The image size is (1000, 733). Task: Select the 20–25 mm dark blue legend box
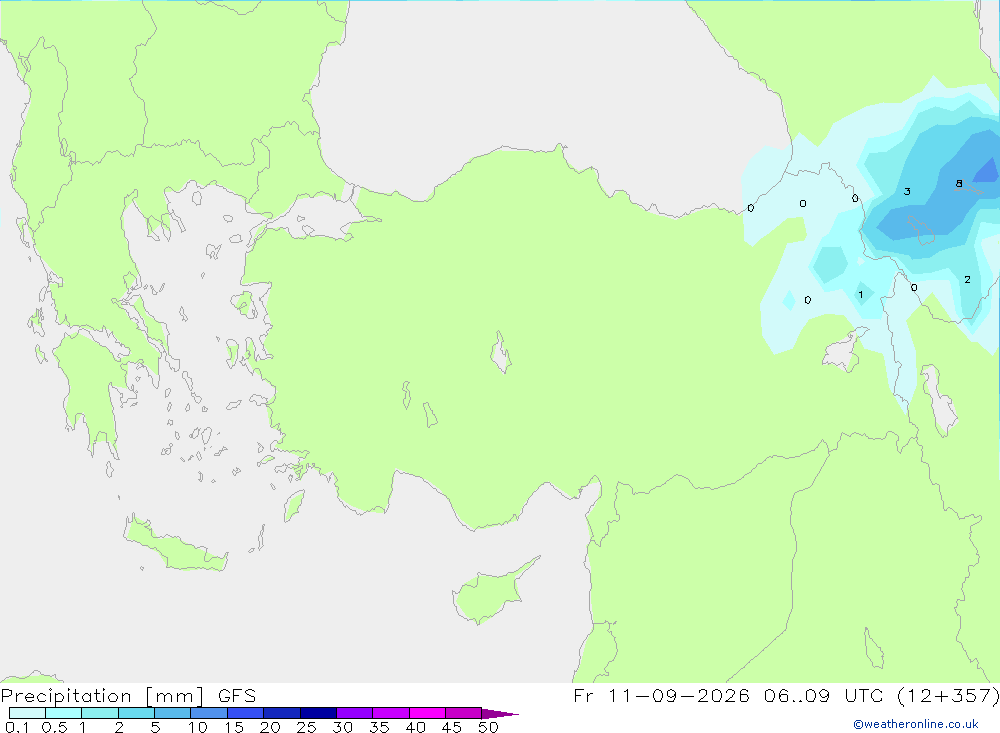(x=282, y=713)
